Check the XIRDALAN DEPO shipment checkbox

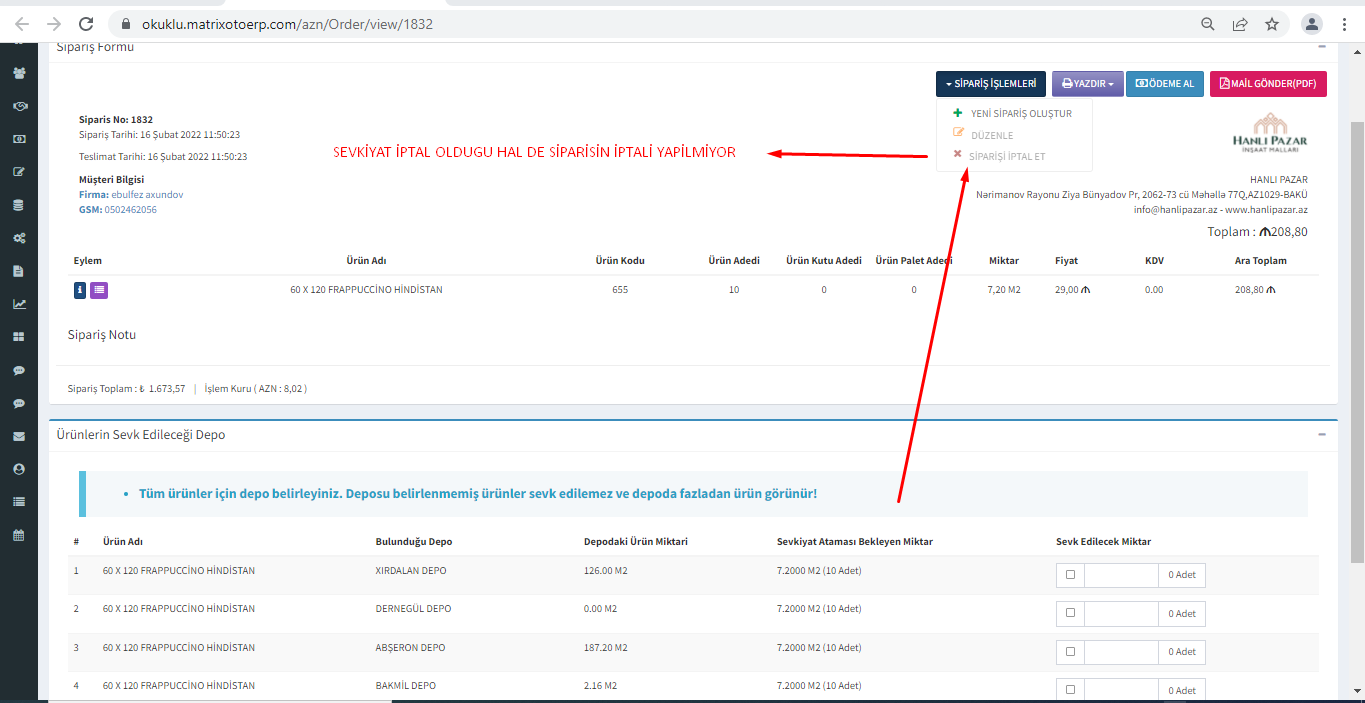point(1070,575)
